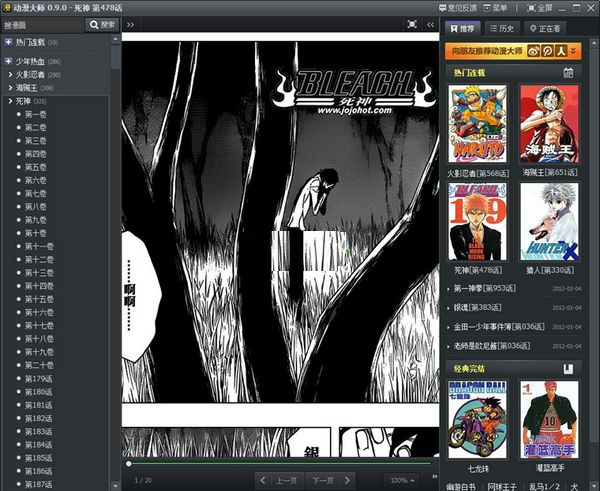The image size is (600, 491).
Task: Click 火影忍者[第568话] caption
Action: (x=478, y=173)
